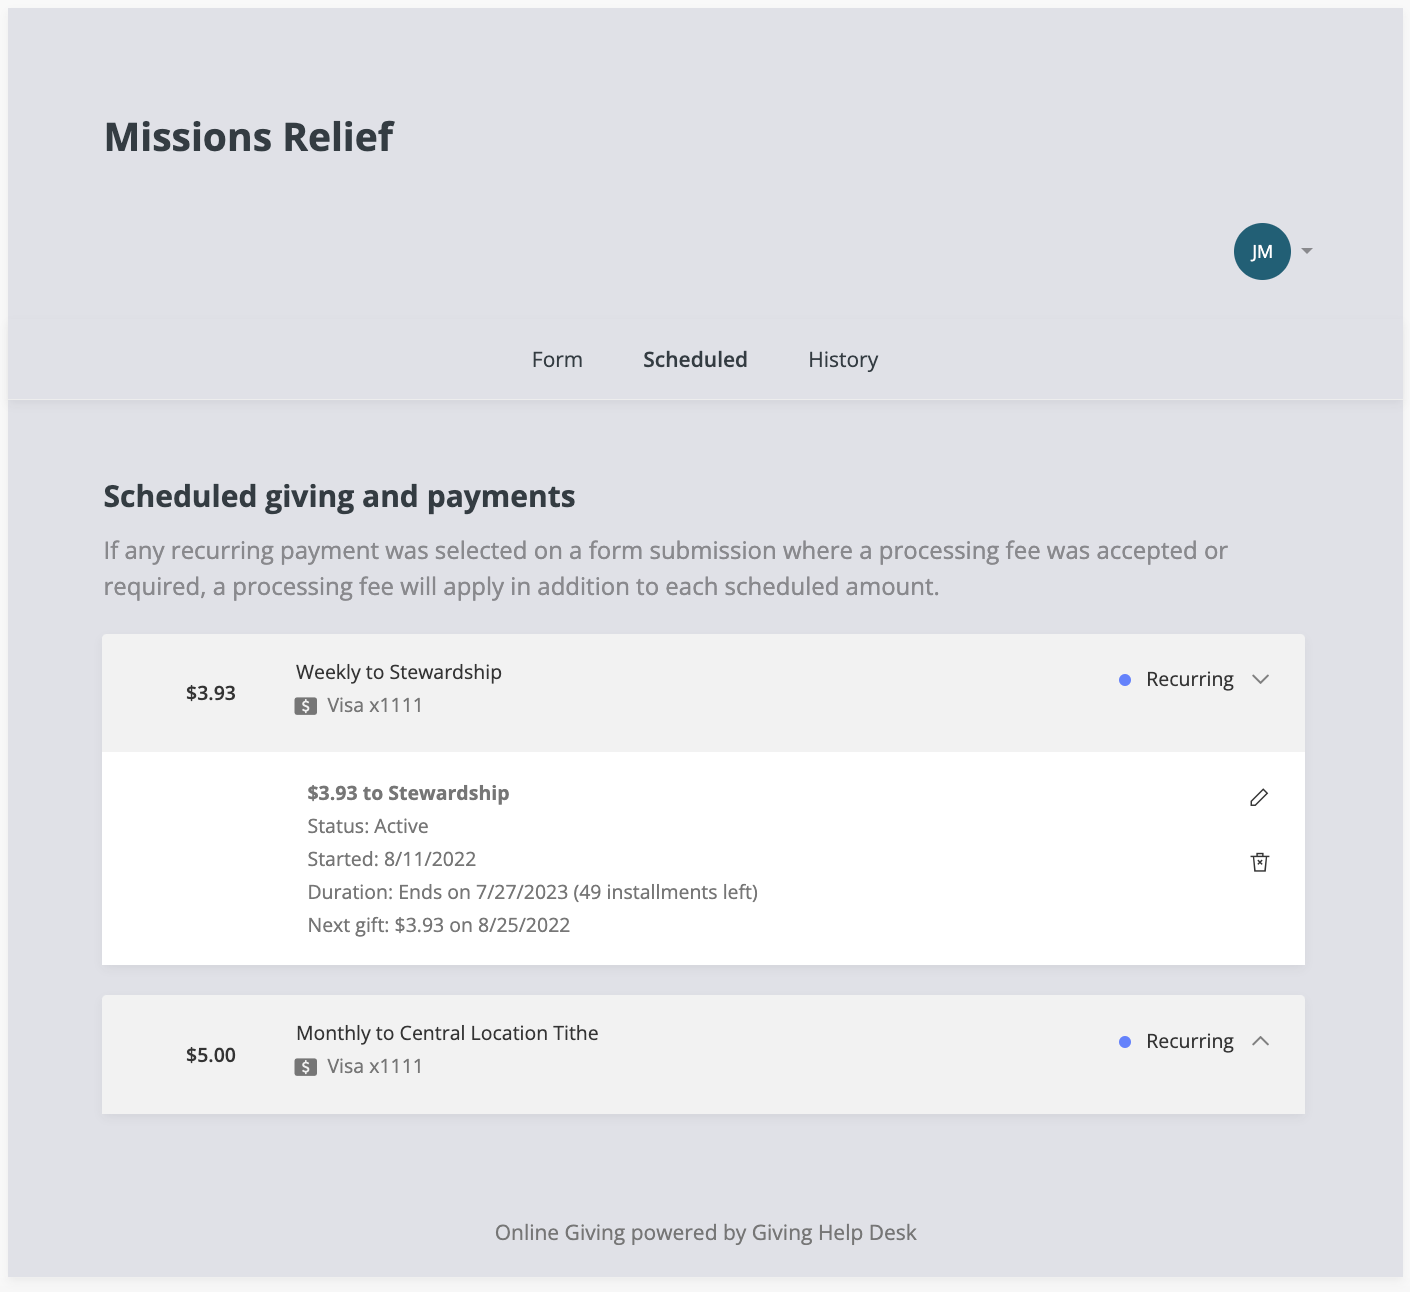The height and width of the screenshot is (1292, 1410).
Task: Click the card icon beside Visa x1111 under Monthly
Action: coord(306,1067)
